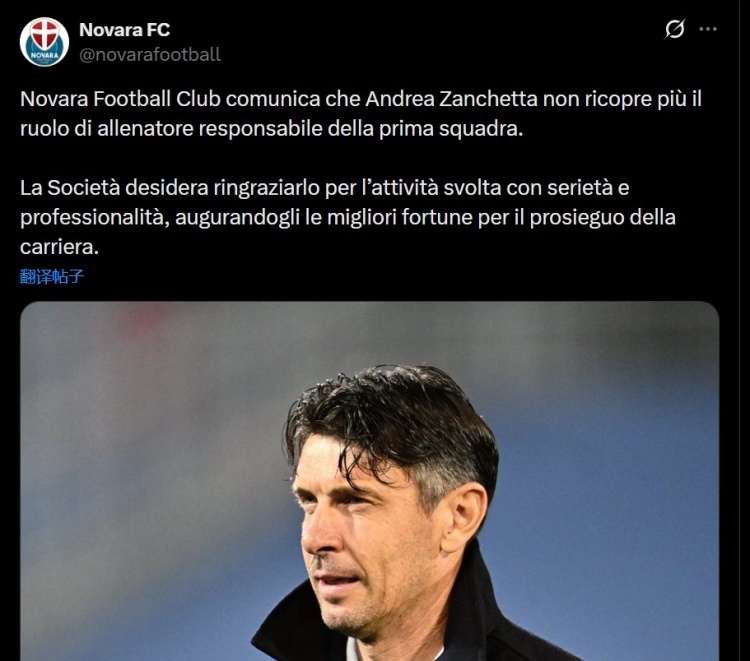Open the Novara FC profile avatar
The image size is (750, 661).
click(44, 42)
